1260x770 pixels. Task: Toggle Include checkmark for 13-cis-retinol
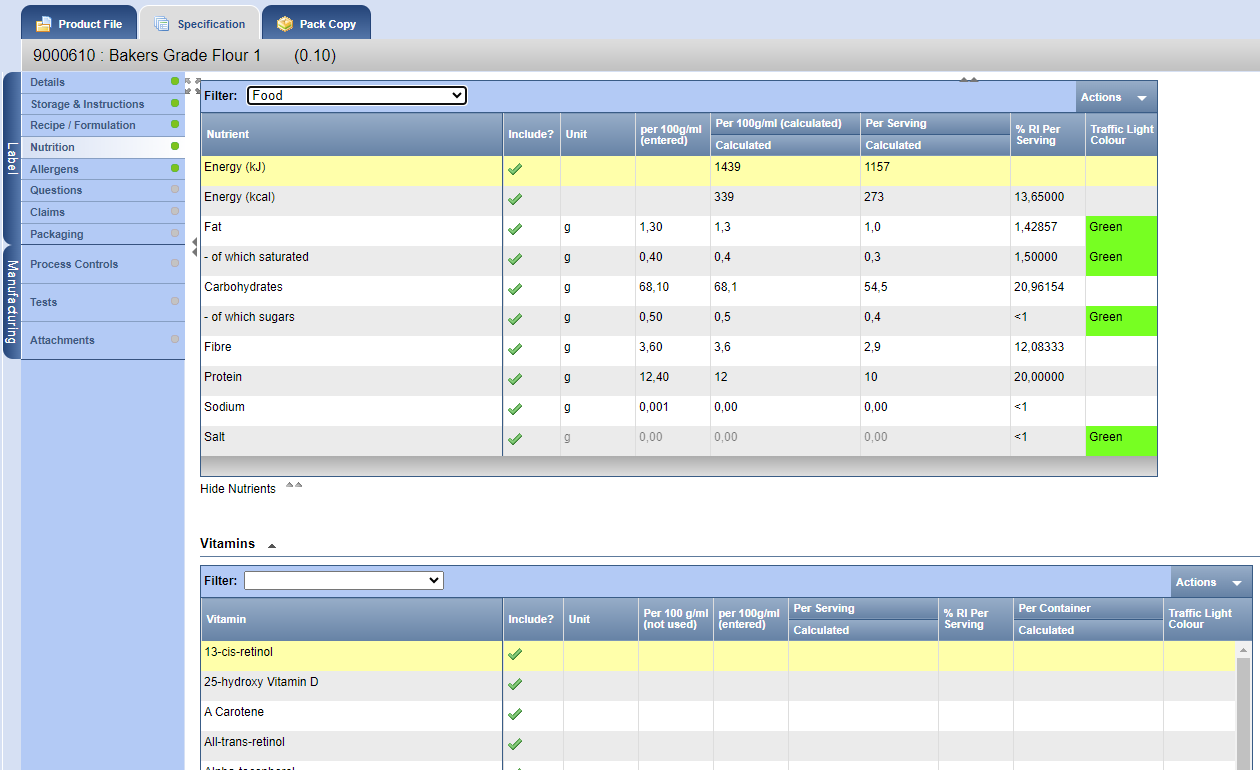[x=515, y=654]
